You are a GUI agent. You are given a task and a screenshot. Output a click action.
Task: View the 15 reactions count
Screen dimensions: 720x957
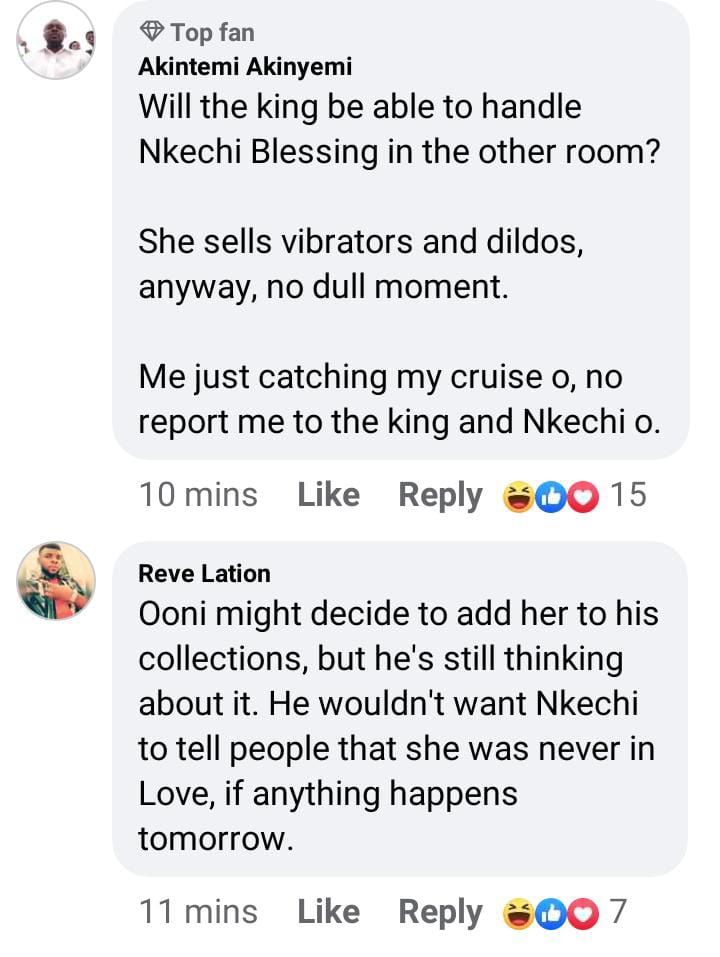pos(628,495)
